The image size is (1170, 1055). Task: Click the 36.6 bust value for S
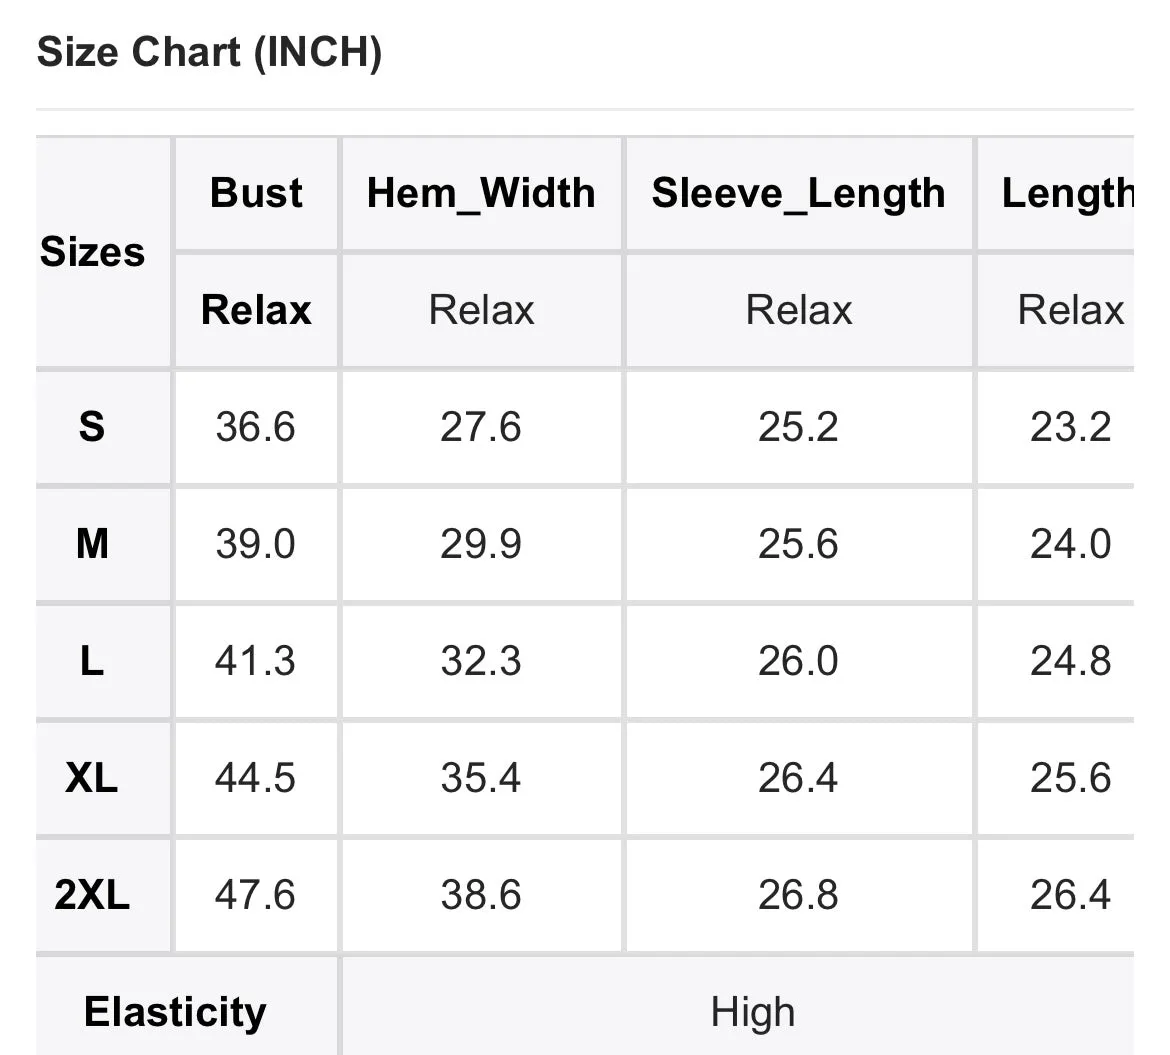[256, 427]
